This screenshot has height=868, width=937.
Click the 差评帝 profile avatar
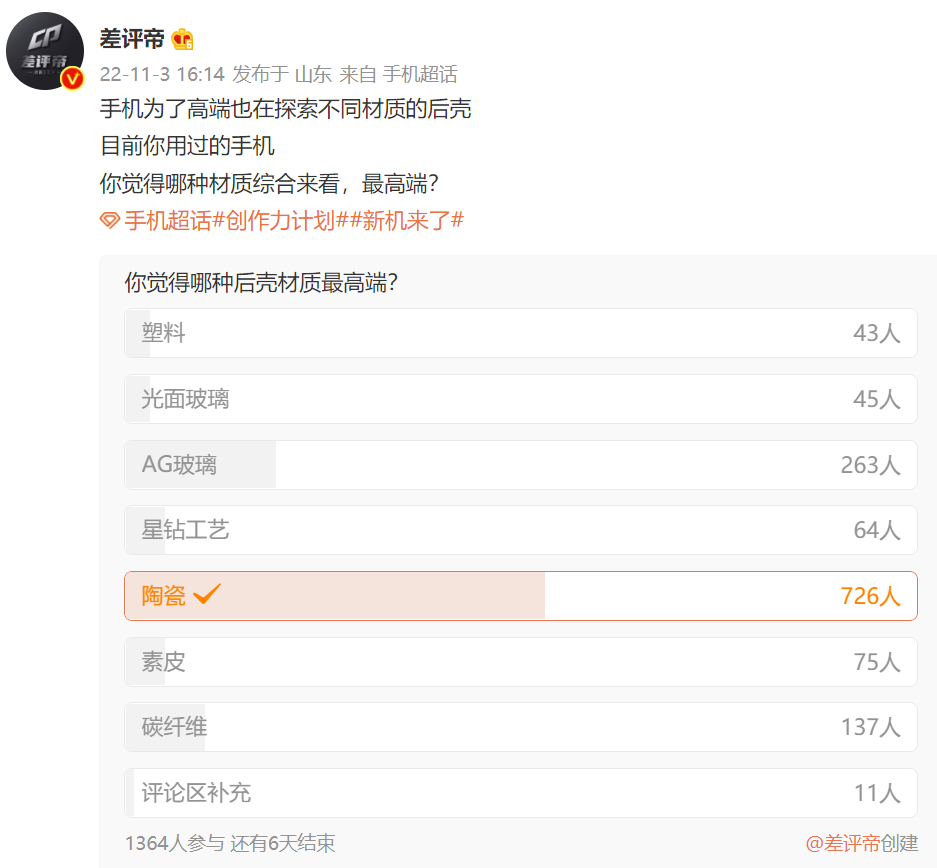[x=45, y=50]
